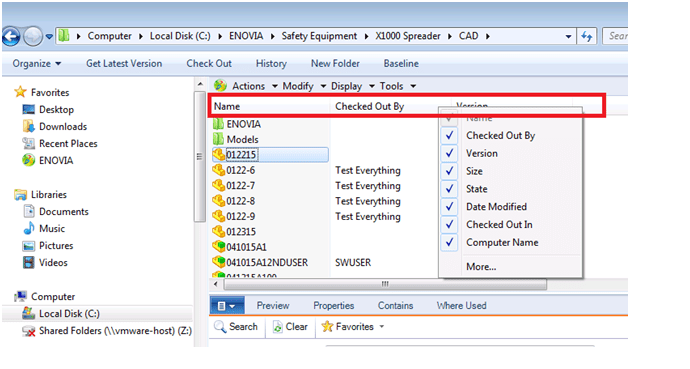
Task: Click the Recent Places icon
Action: [29, 143]
